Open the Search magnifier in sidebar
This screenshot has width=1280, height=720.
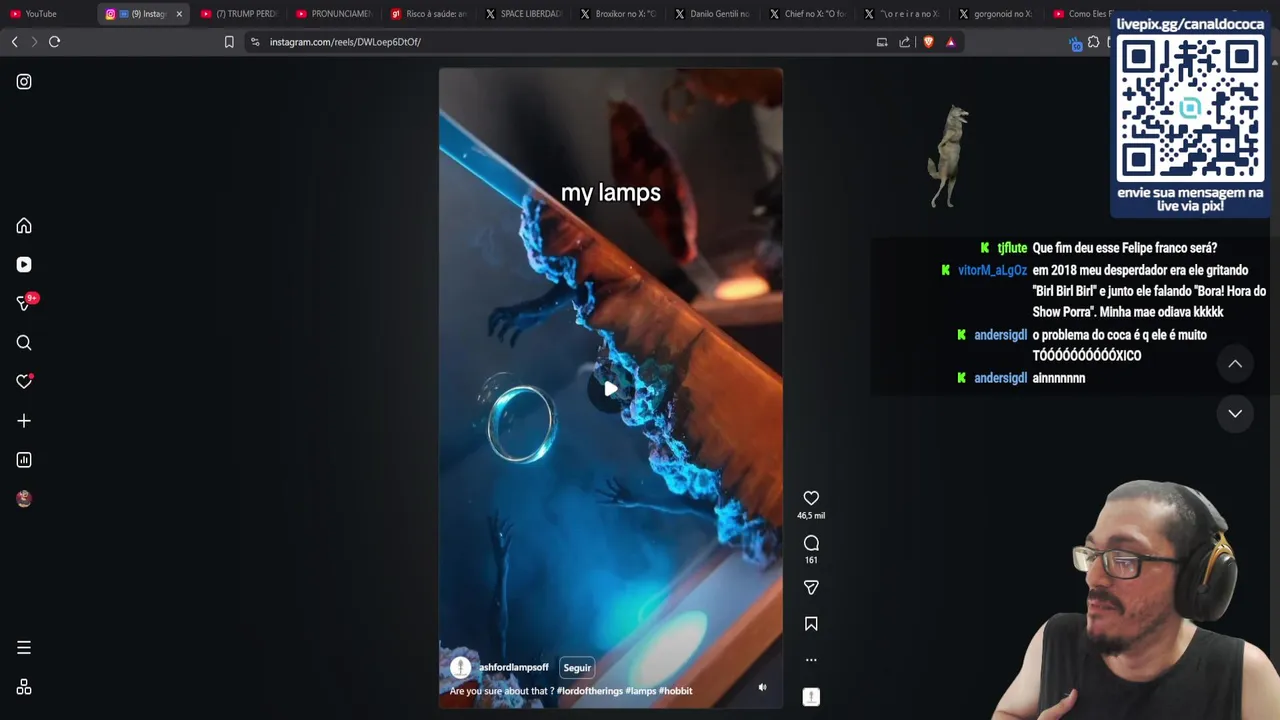click(x=24, y=343)
